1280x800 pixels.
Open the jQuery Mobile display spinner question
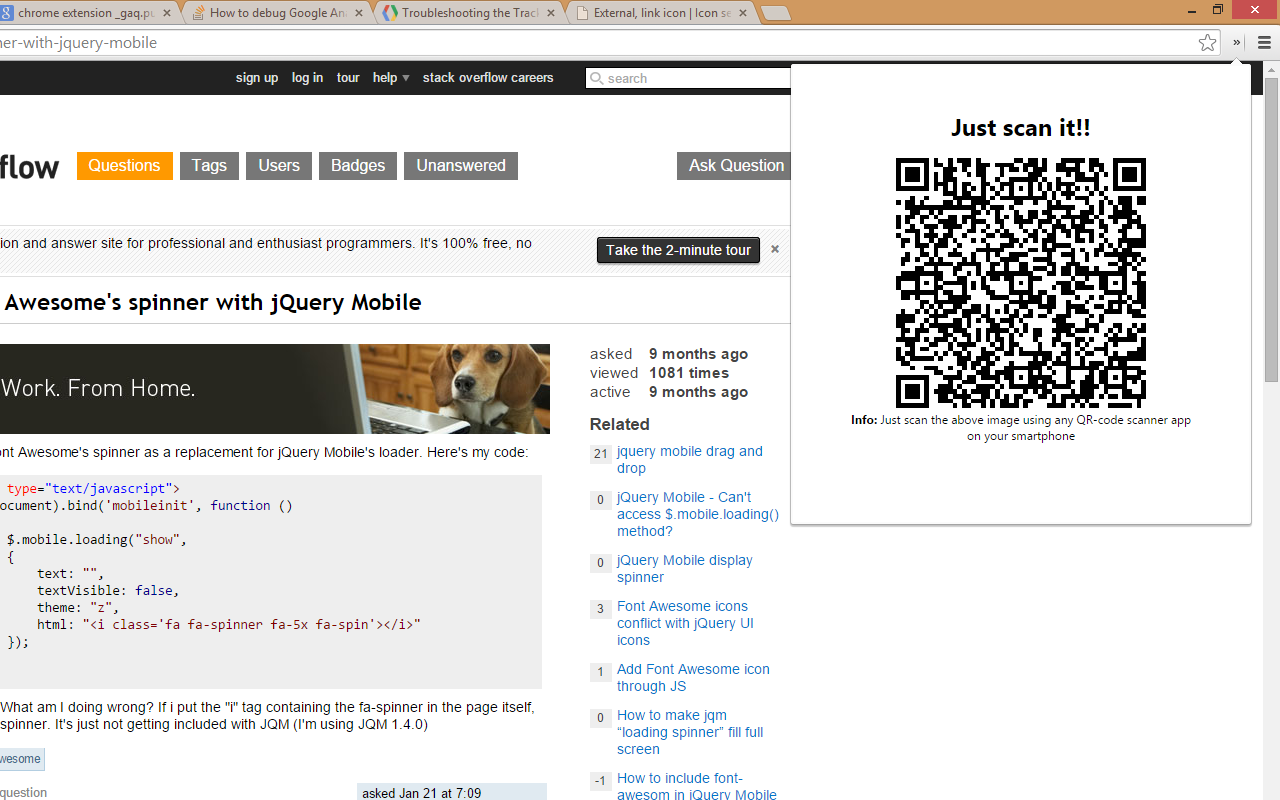[x=684, y=568]
